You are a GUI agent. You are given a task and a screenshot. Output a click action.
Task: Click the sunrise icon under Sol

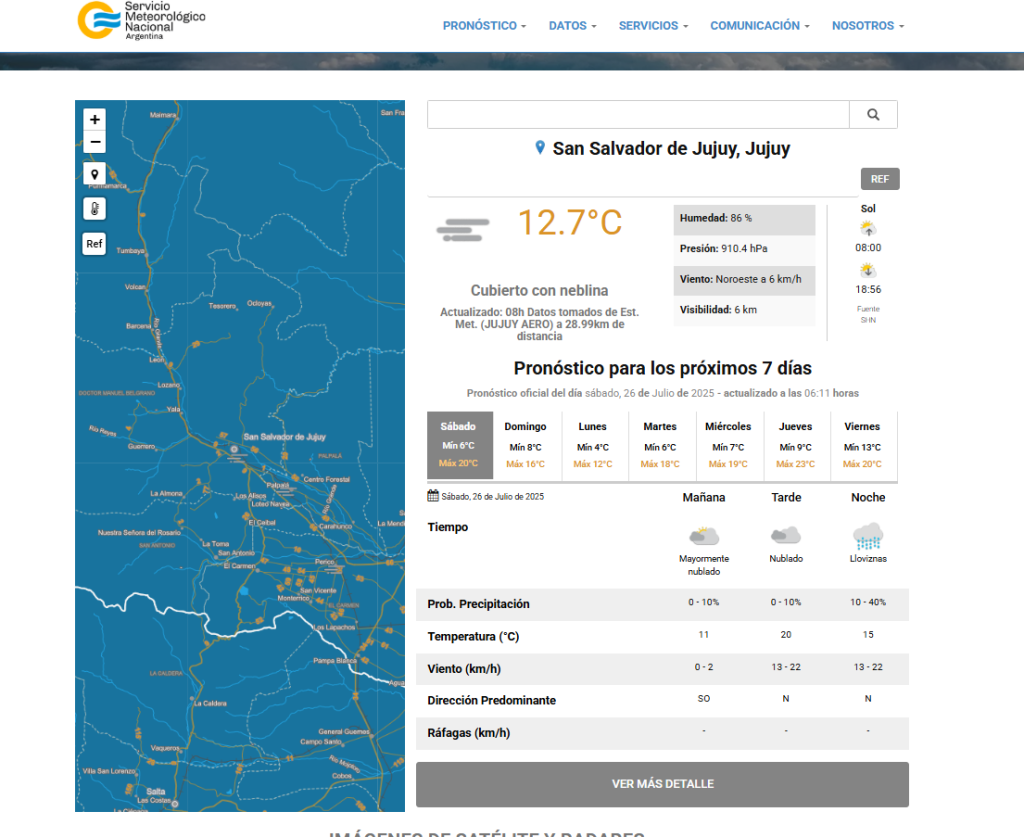(868, 228)
